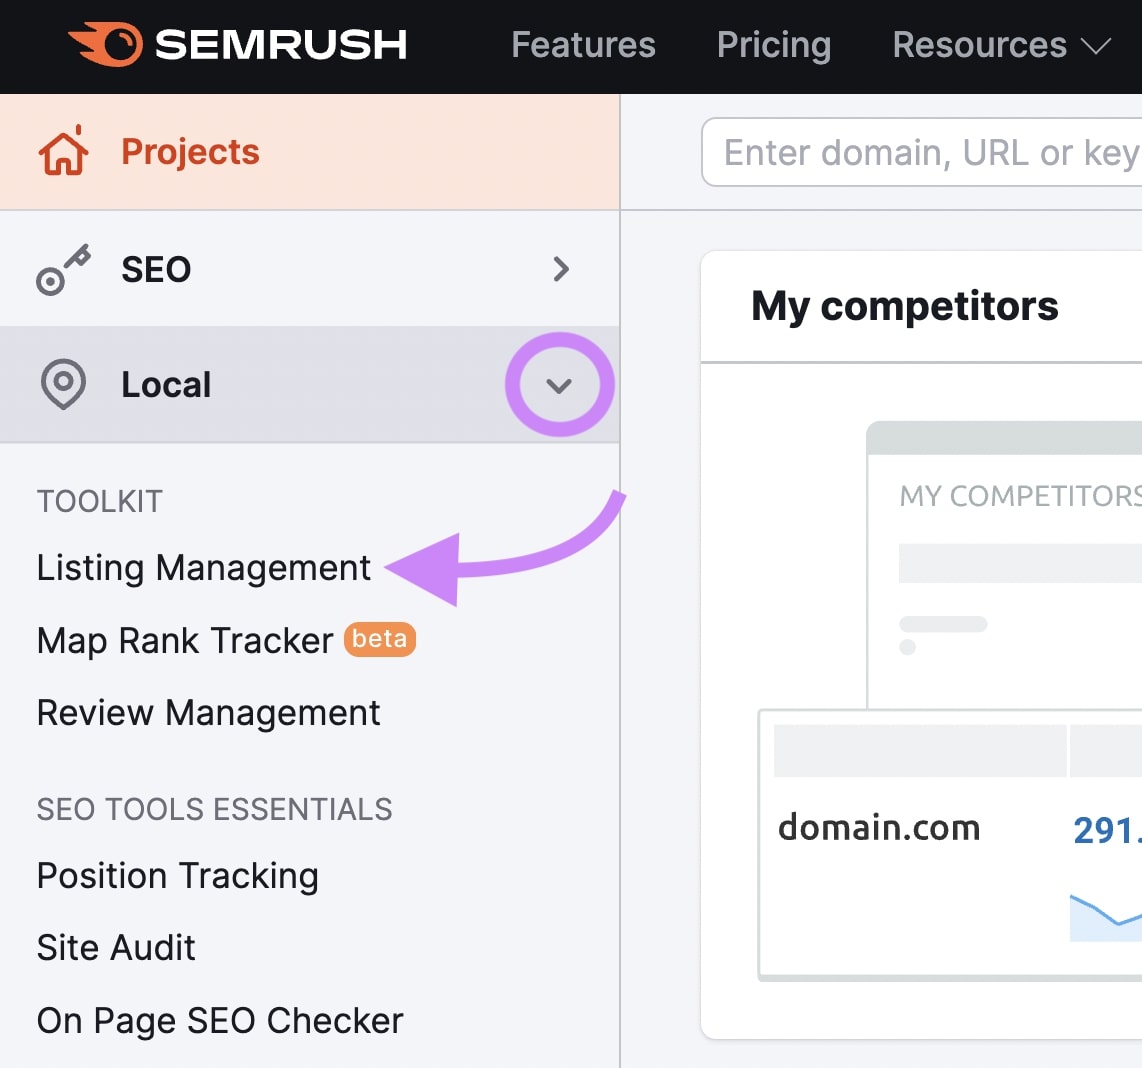Viewport: 1142px width, 1068px height.
Task: Open the Features menu item
Action: pos(583,45)
